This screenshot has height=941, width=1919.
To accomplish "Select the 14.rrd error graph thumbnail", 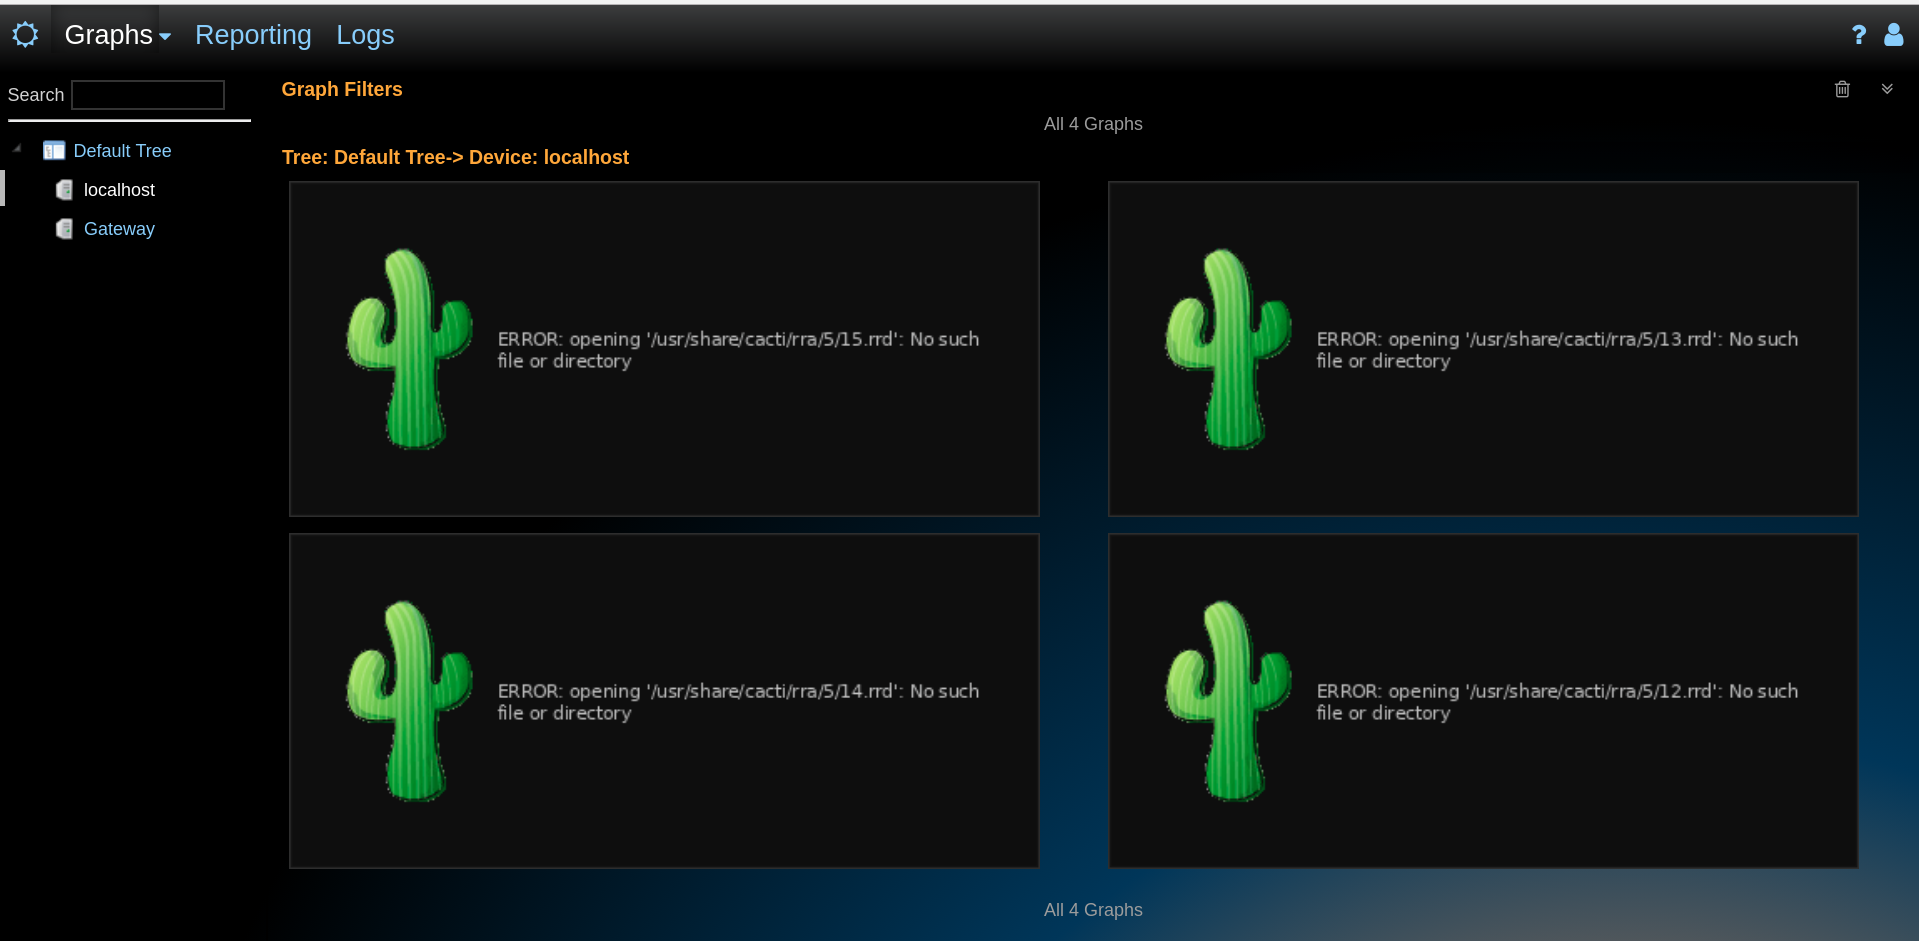I will [x=663, y=700].
